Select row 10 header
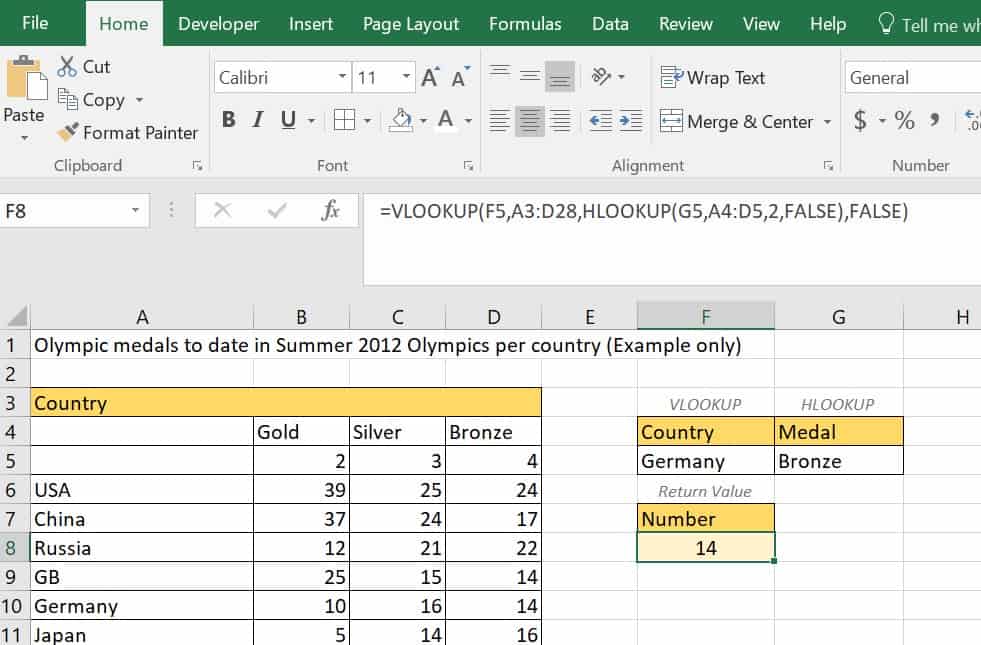The width and height of the screenshot is (981, 645). coord(14,606)
